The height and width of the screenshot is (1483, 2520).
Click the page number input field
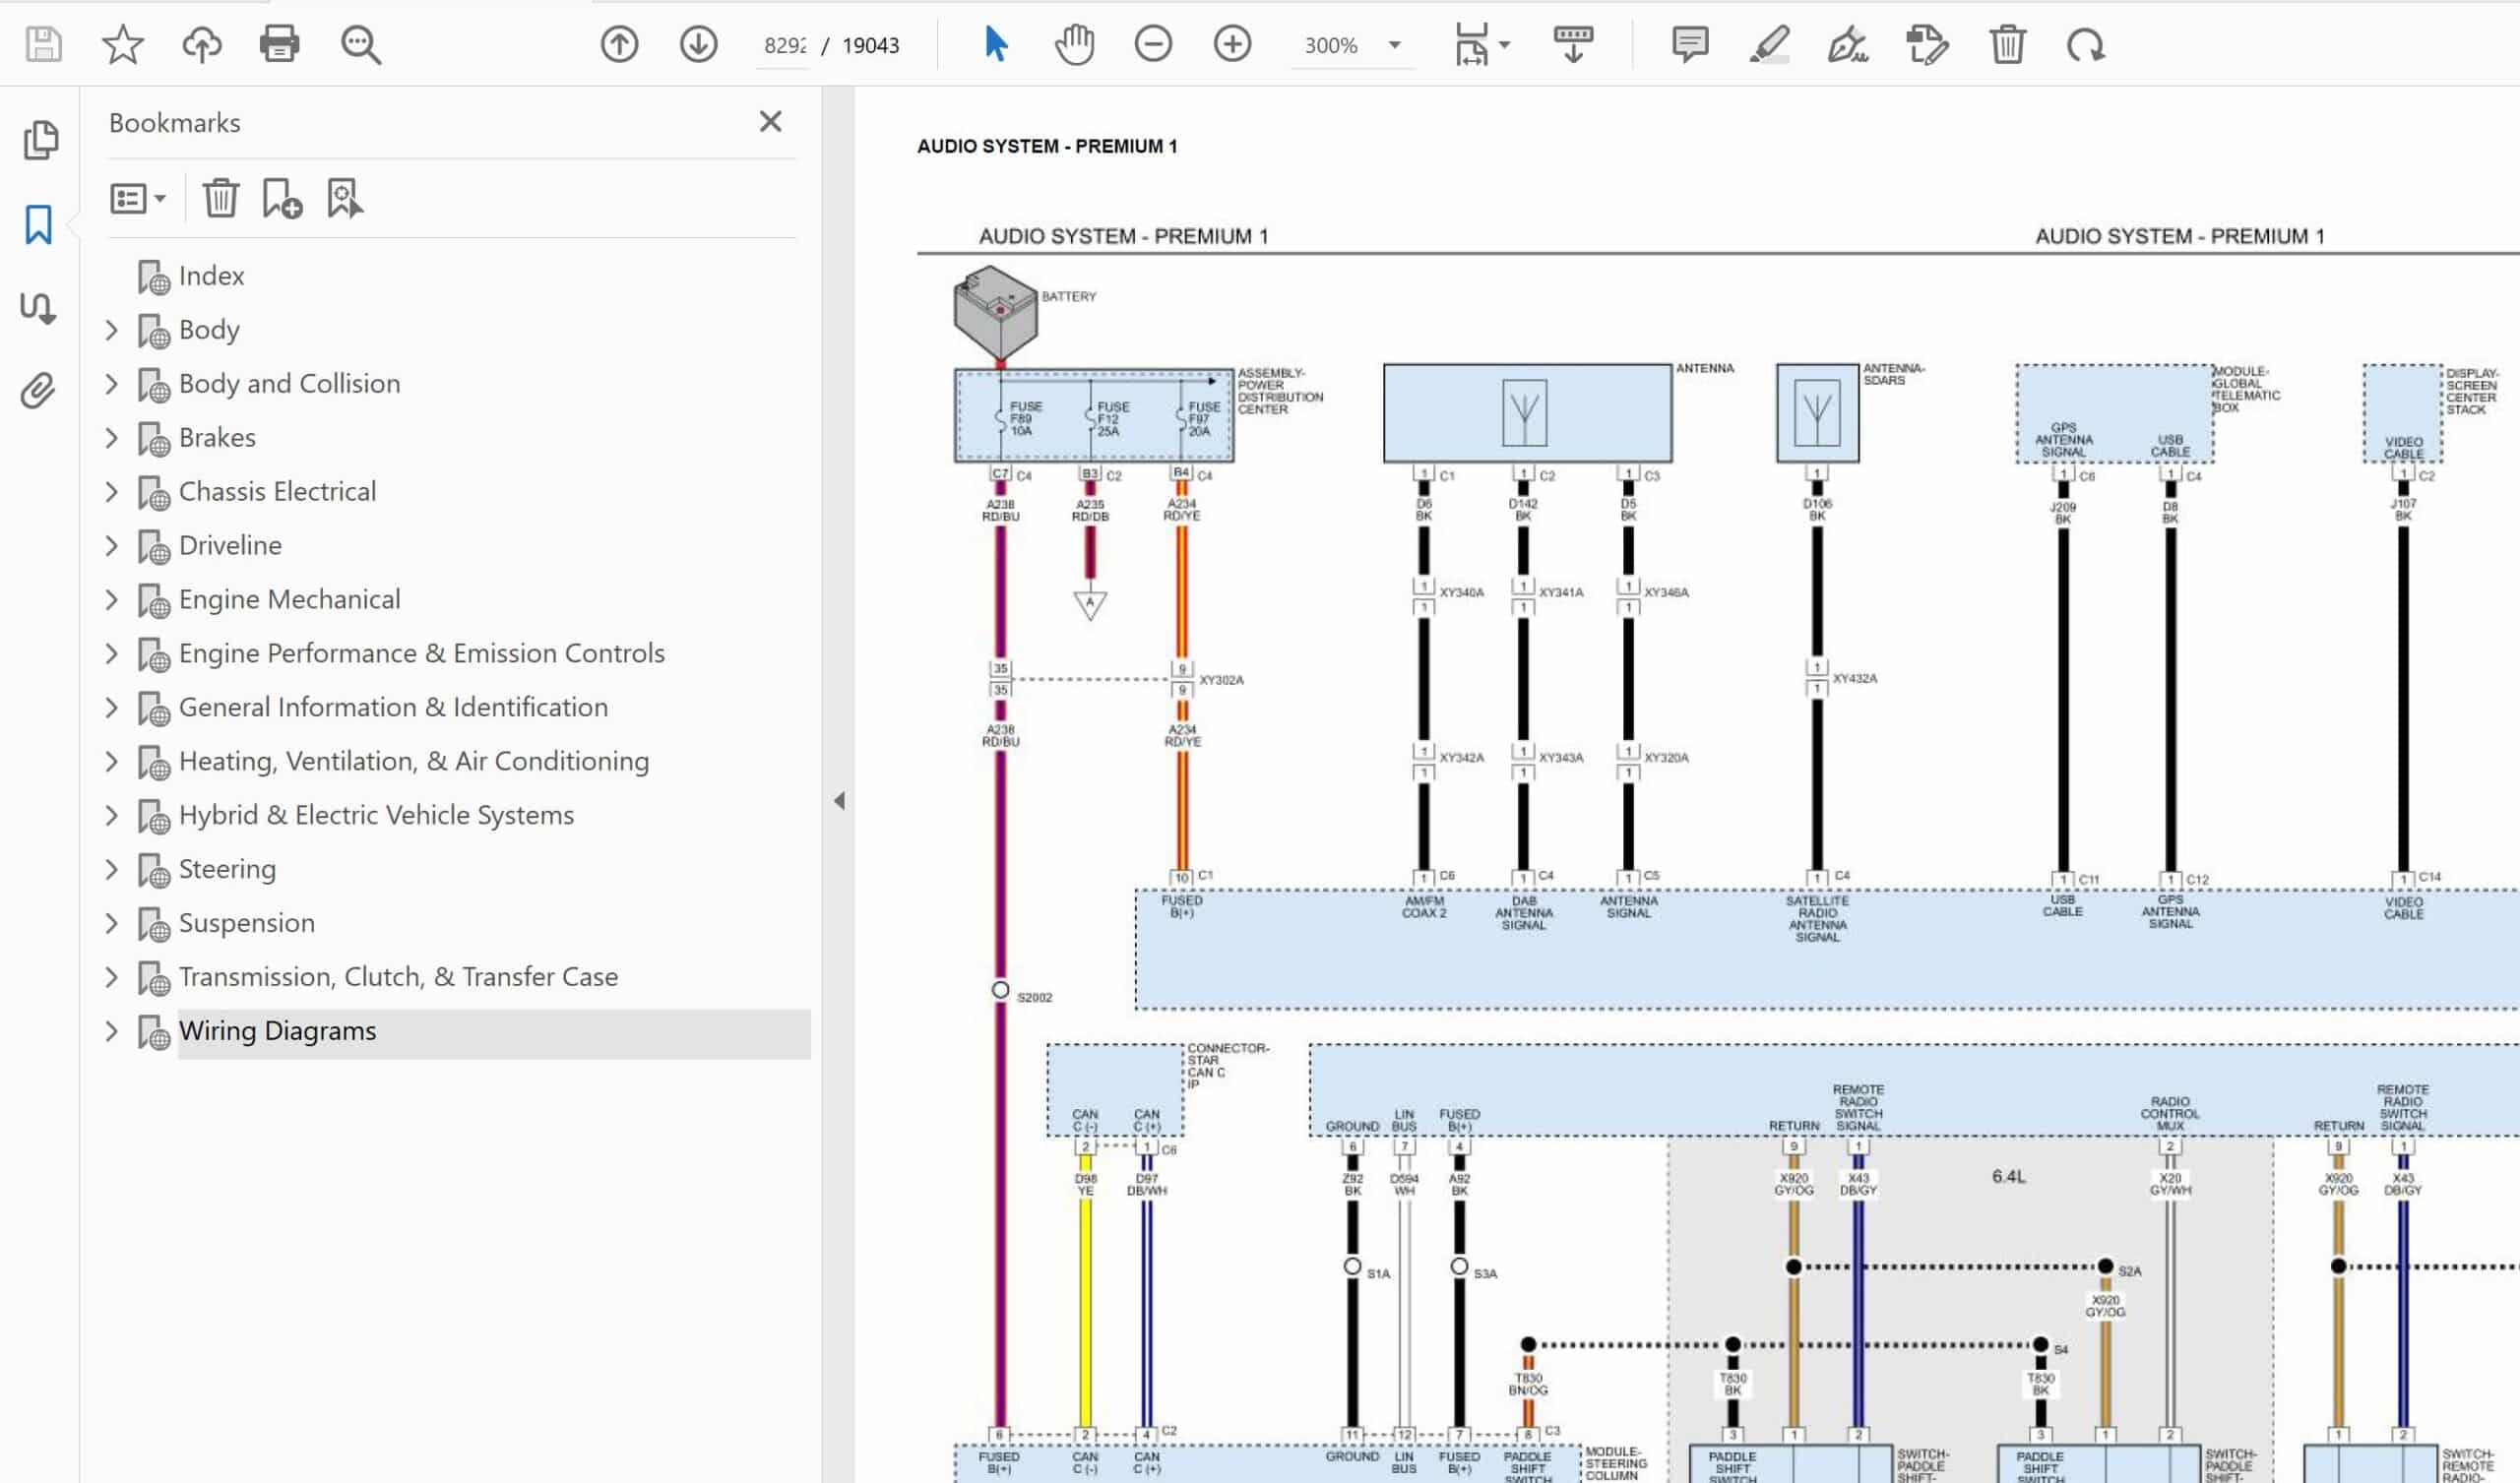click(784, 45)
